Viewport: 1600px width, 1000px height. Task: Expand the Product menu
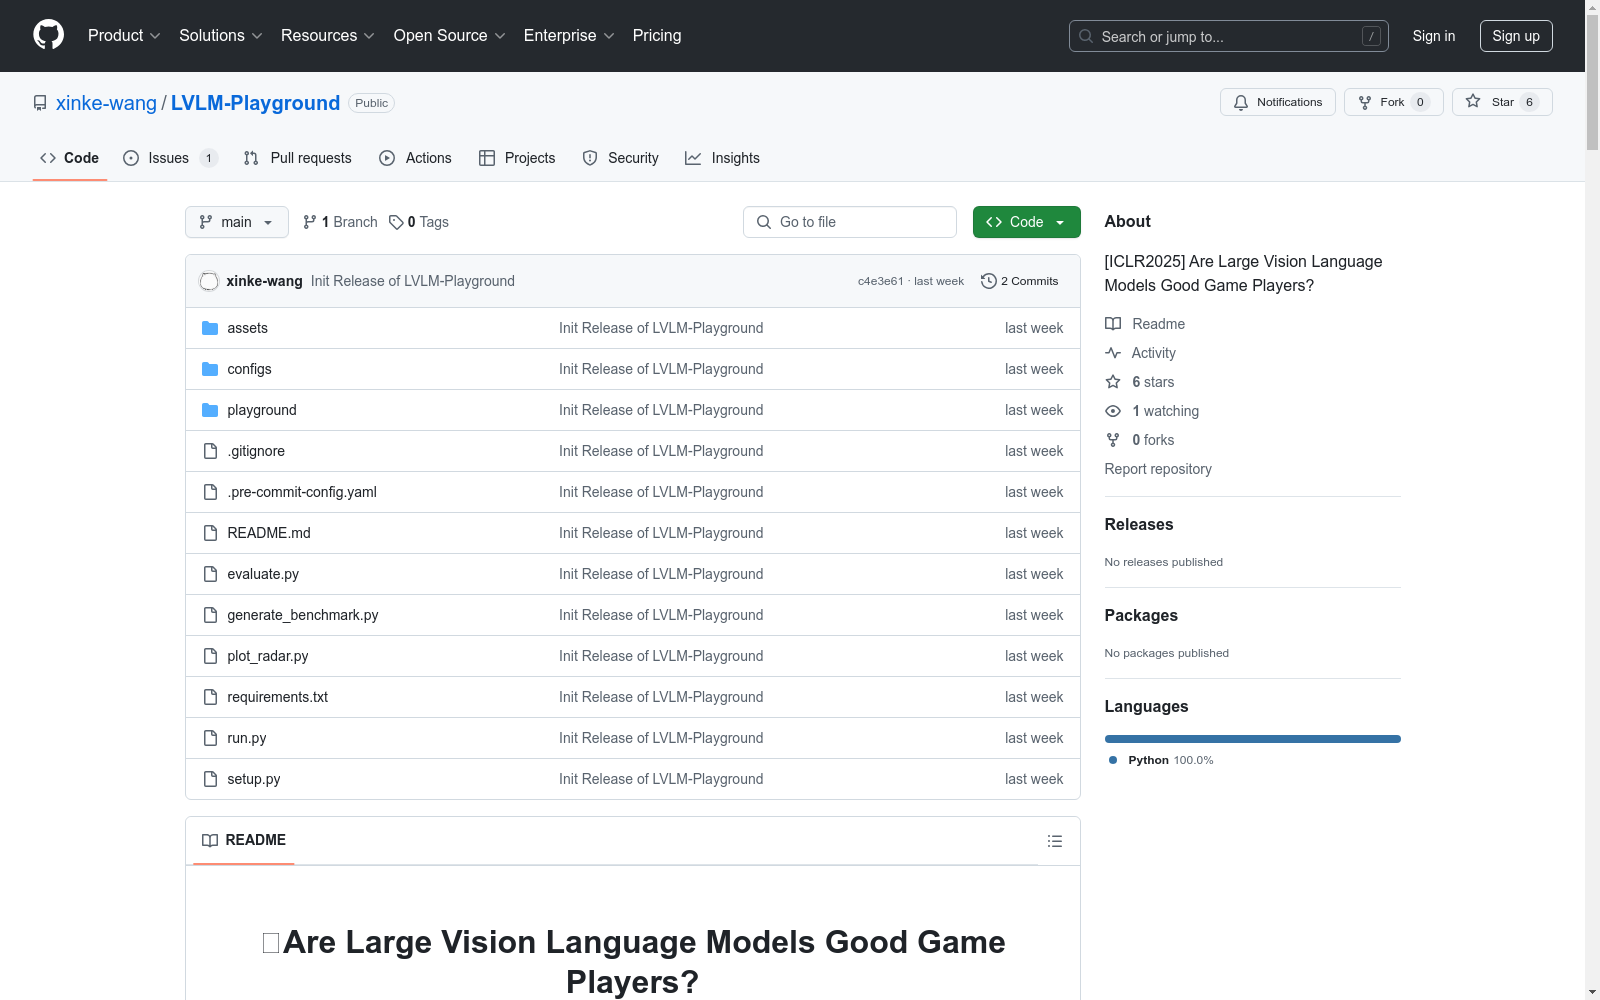[124, 36]
